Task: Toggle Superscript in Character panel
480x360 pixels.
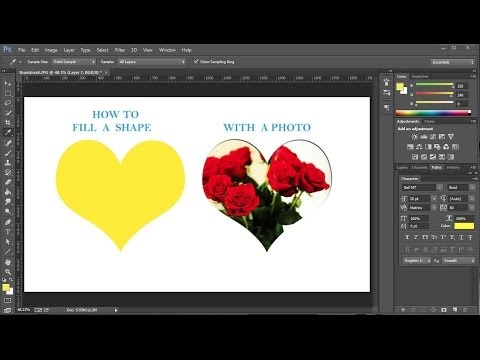Action: 443,237
